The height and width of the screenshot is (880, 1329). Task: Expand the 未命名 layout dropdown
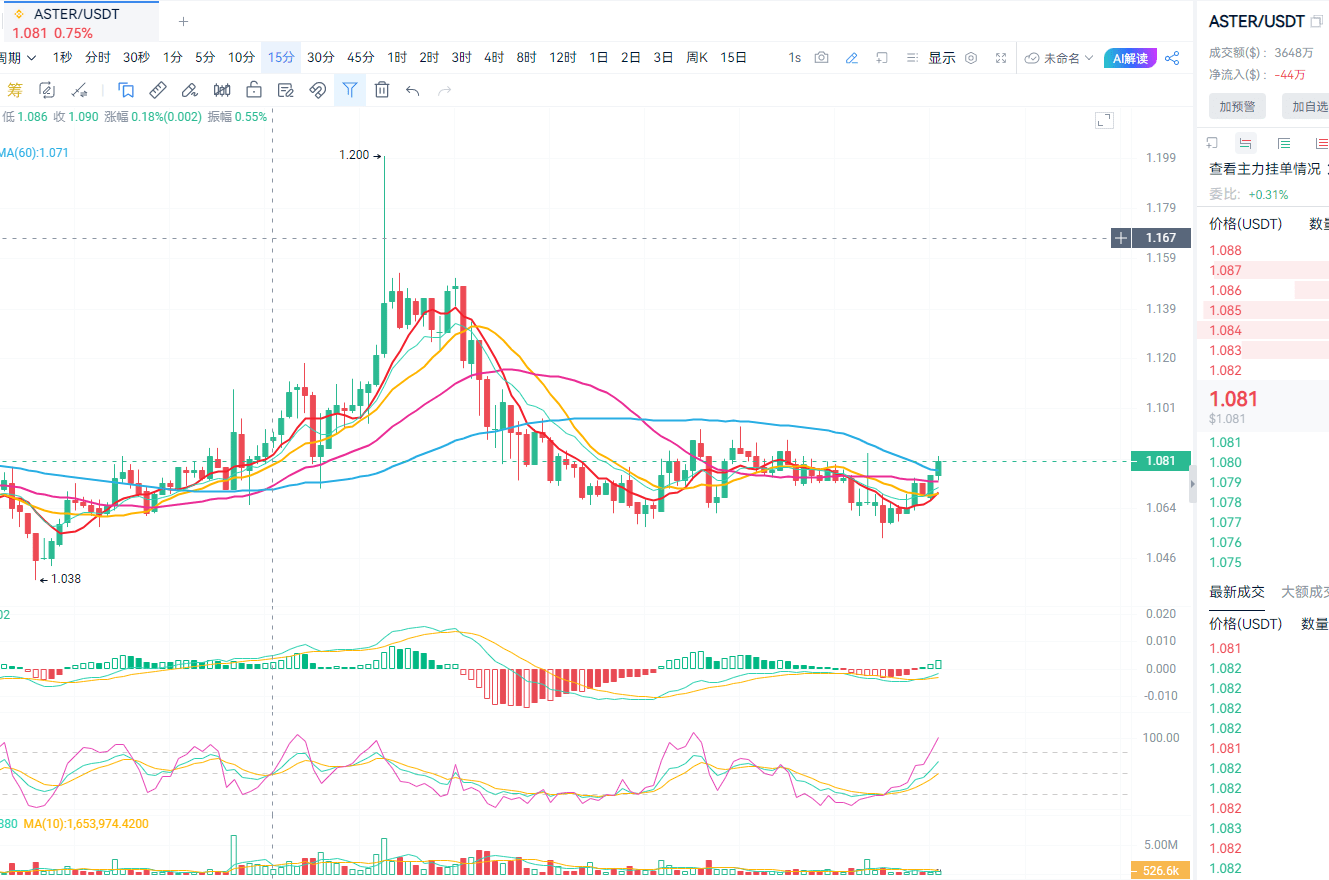1059,58
